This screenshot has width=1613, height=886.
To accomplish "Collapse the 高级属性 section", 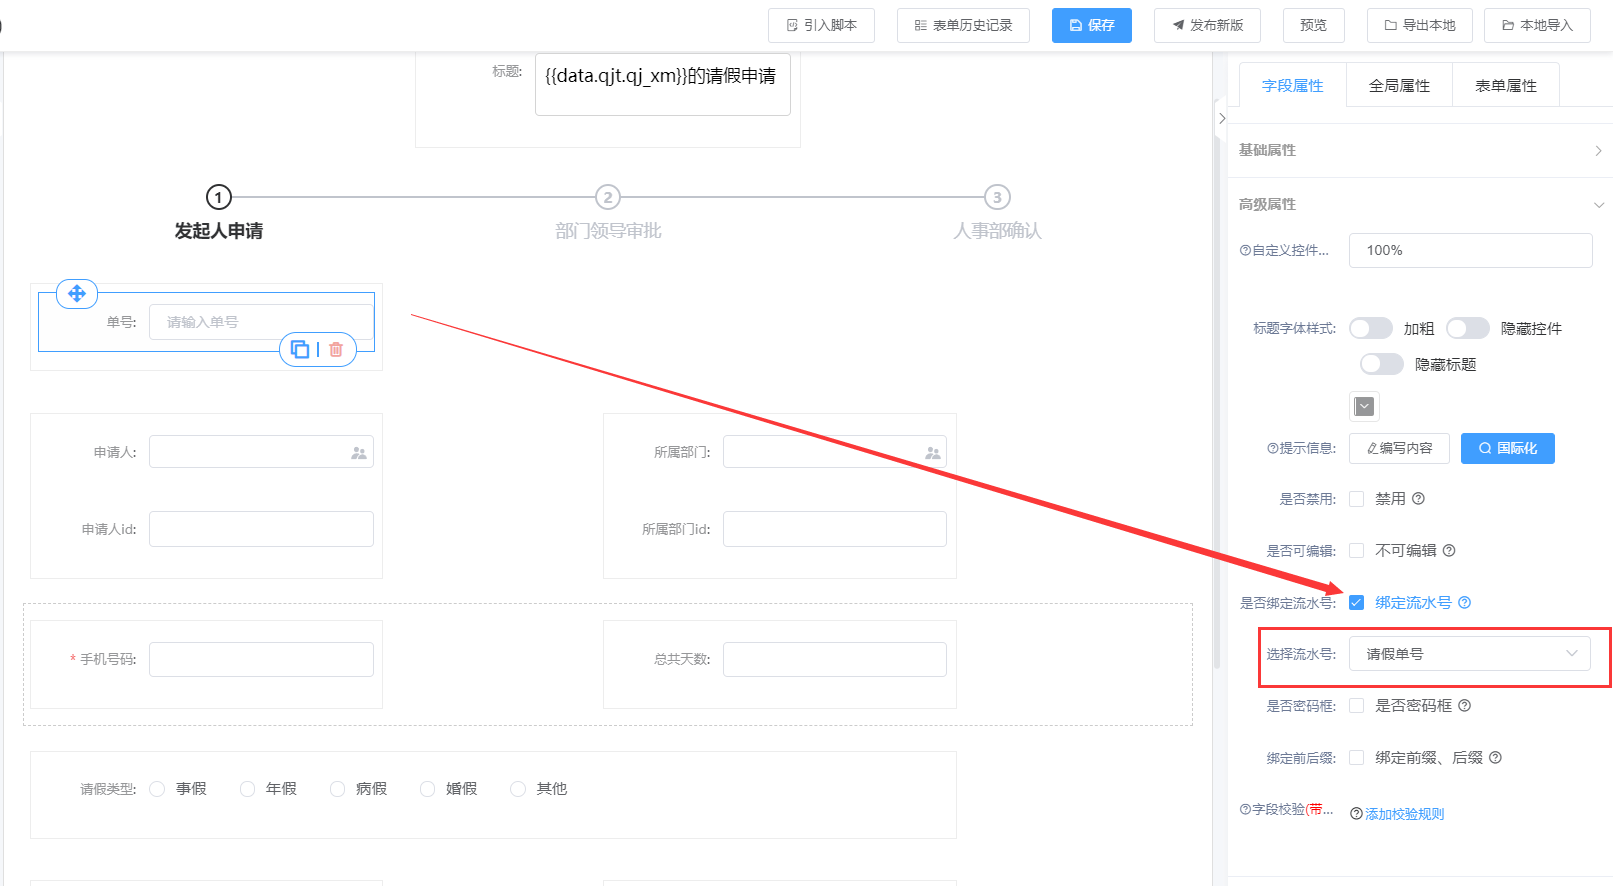I will [1420, 204].
